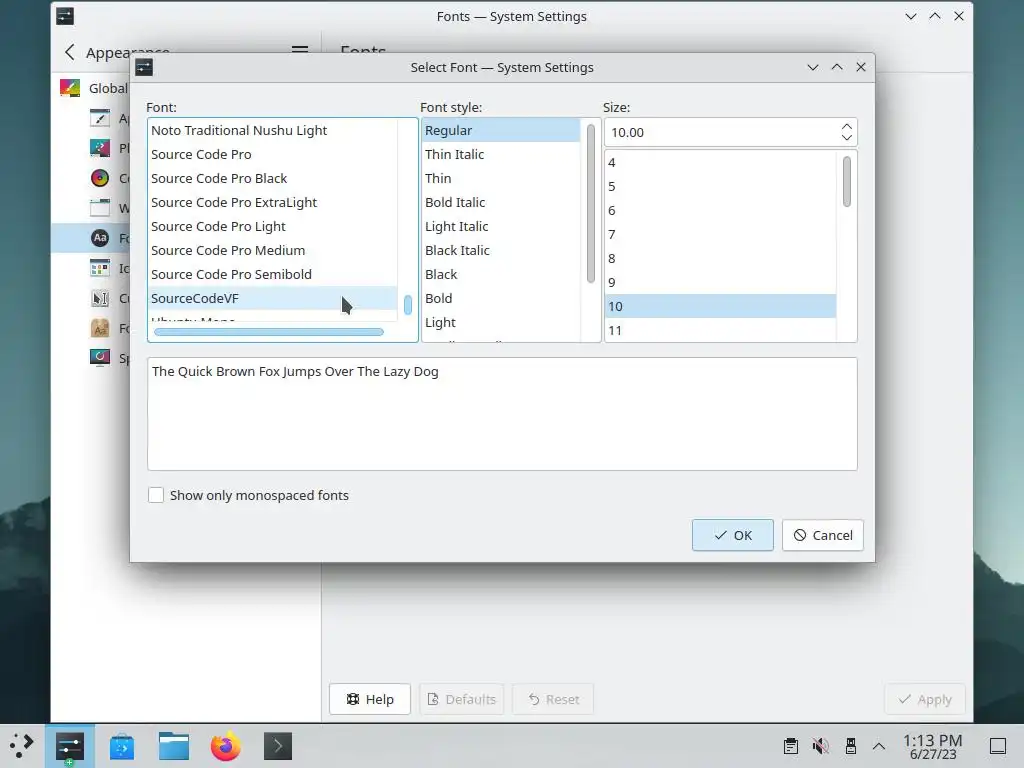Screen dimensions: 1024x768
Task: Pick size 9 from size list
Action: pyautogui.click(x=721, y=283)
